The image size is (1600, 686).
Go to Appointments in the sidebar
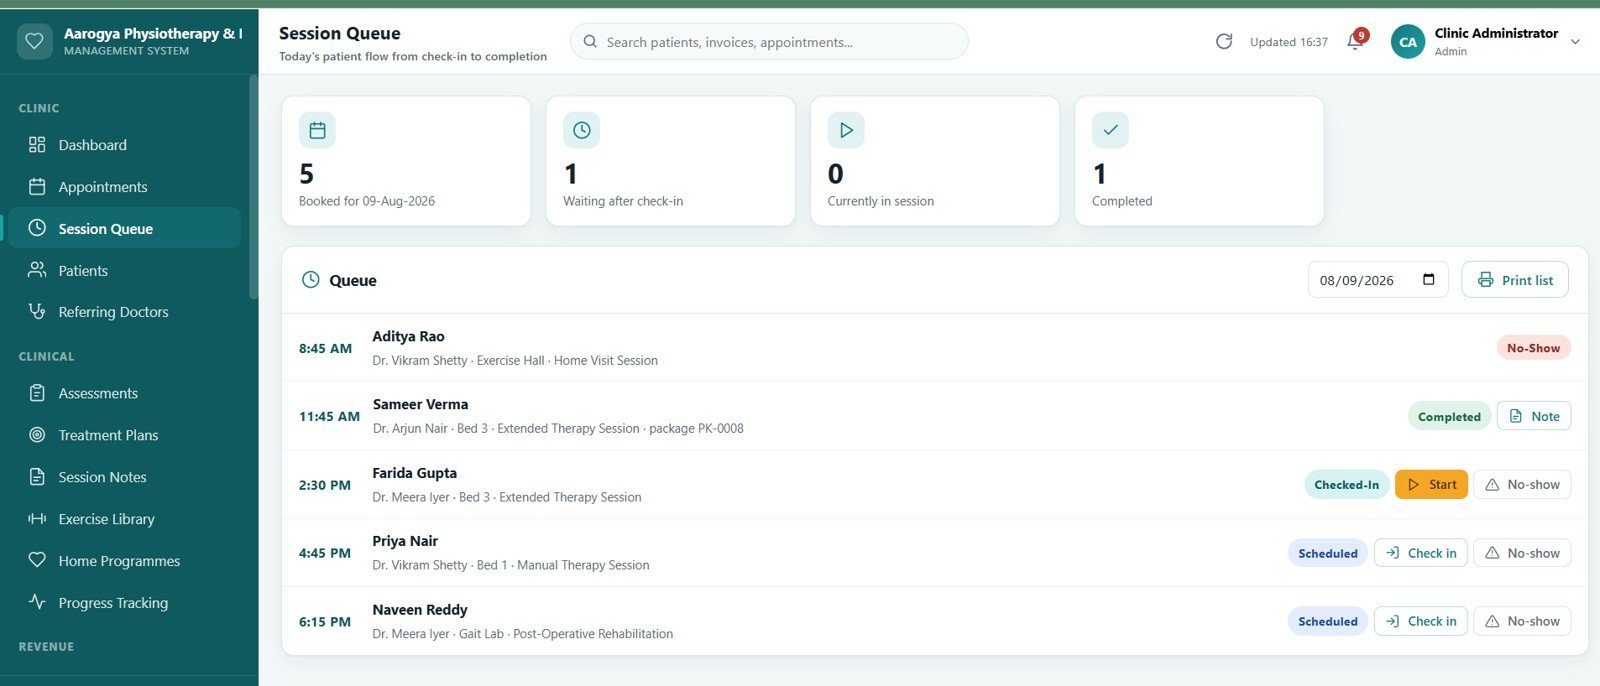(x=125, y=187)
